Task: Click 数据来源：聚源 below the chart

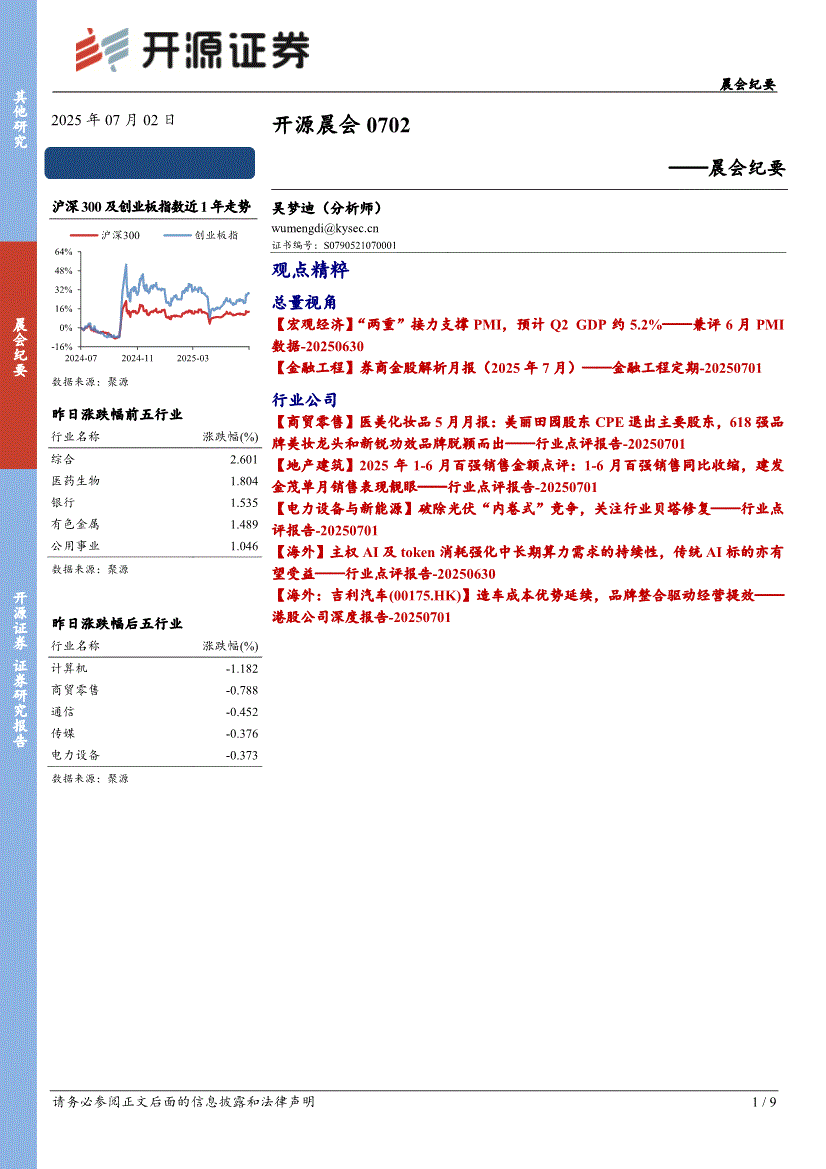Action: click(90, 382)
